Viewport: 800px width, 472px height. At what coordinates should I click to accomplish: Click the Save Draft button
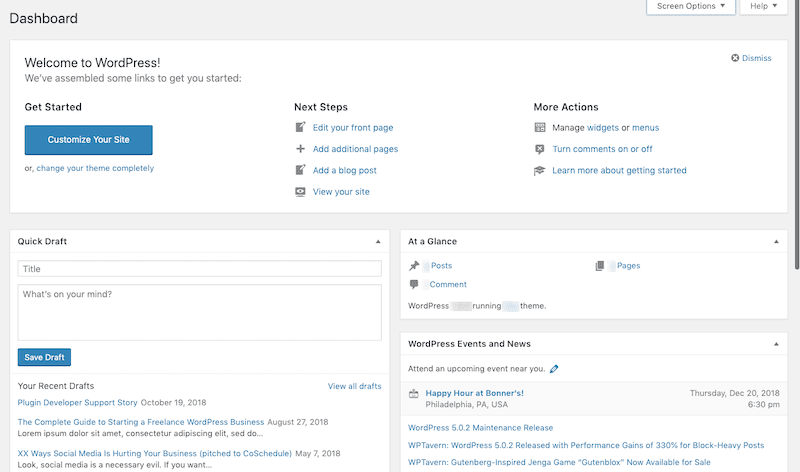tap(44, 357)
